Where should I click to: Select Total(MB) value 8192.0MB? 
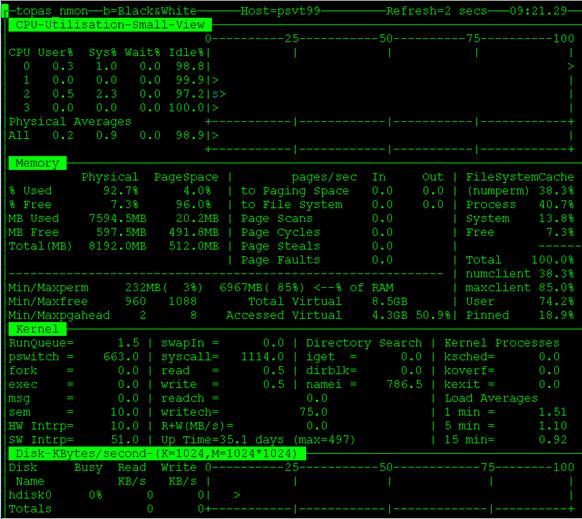click(x=117, y=246)
